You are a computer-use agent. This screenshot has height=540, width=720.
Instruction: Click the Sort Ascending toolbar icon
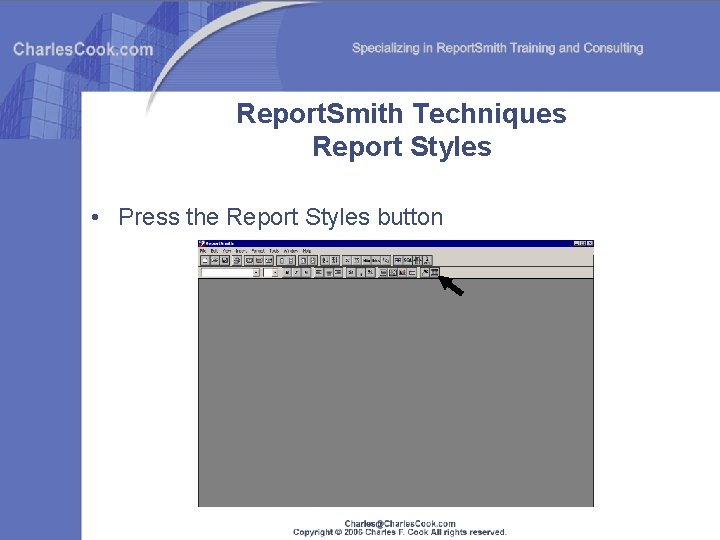pyautogui.click(x=325, y=260)
